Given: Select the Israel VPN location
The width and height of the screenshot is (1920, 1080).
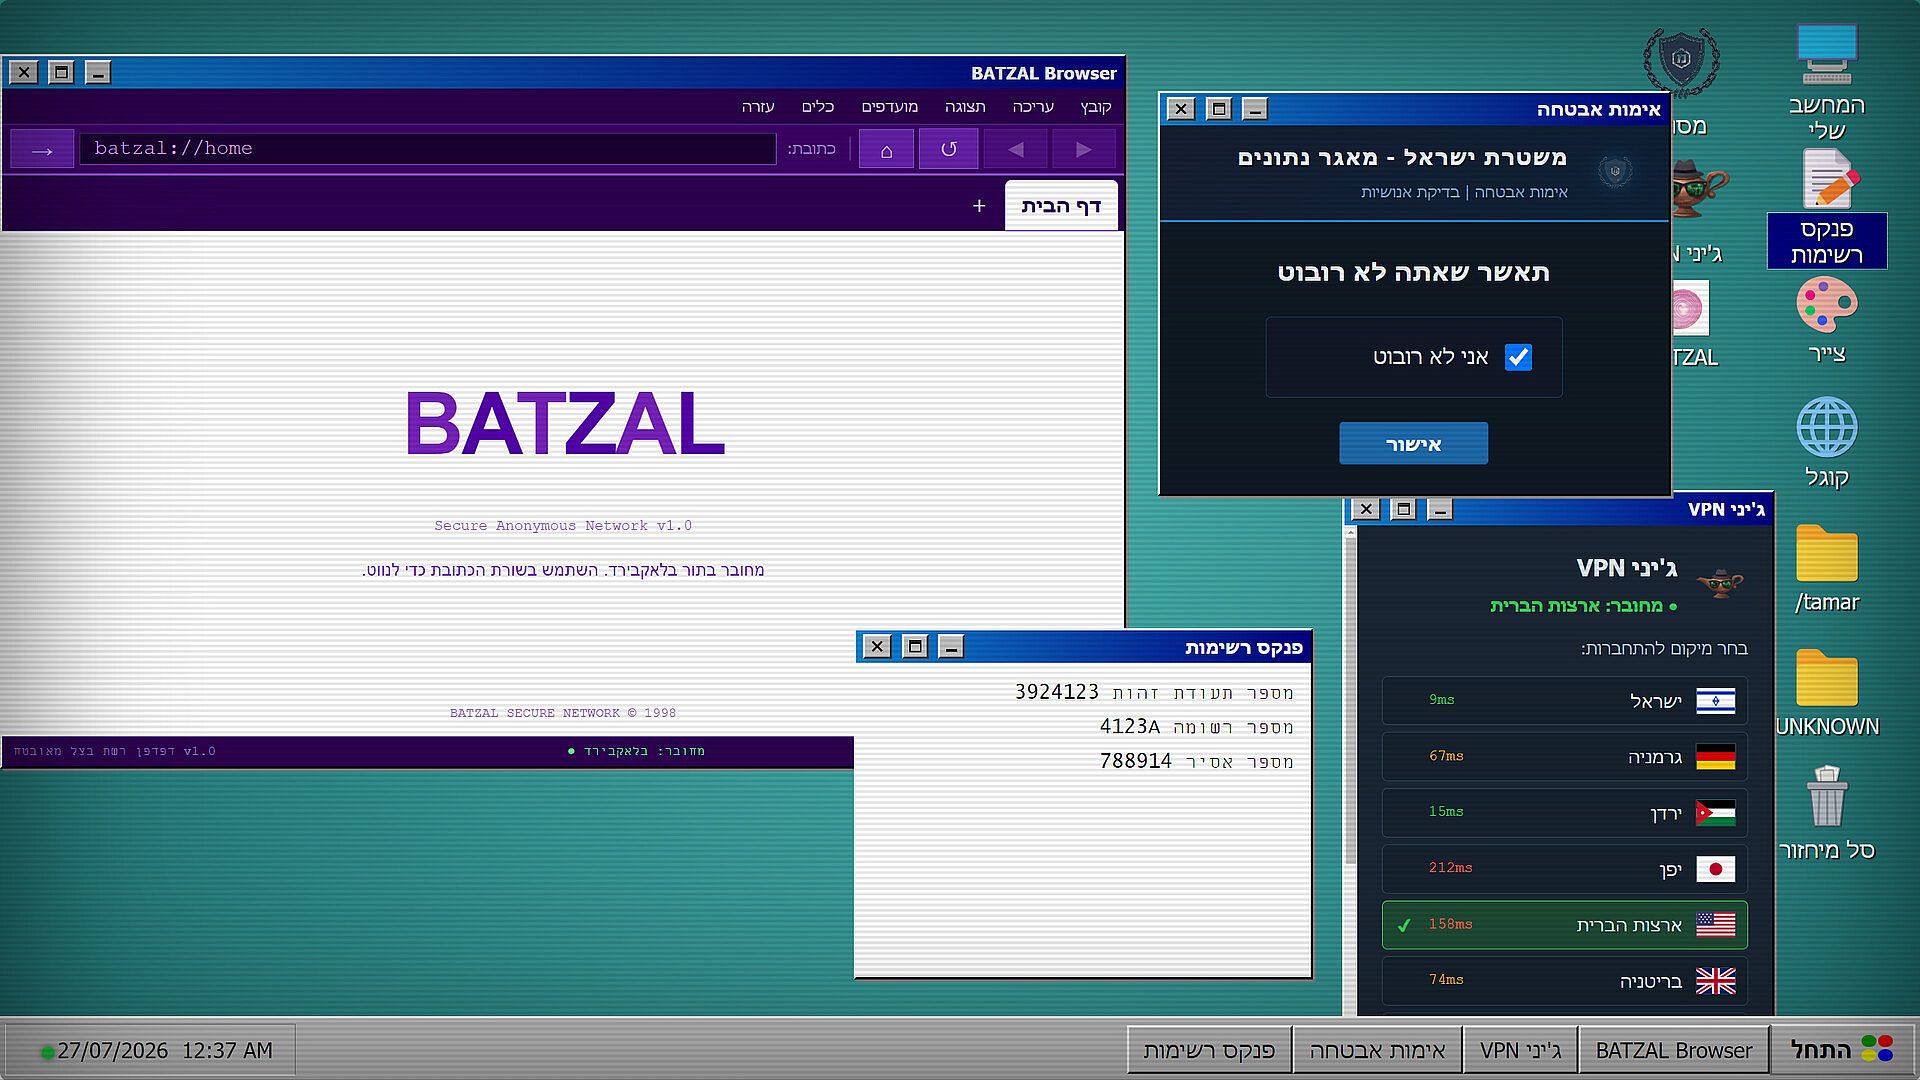Looking at the screenshot, I should 1565,700.
